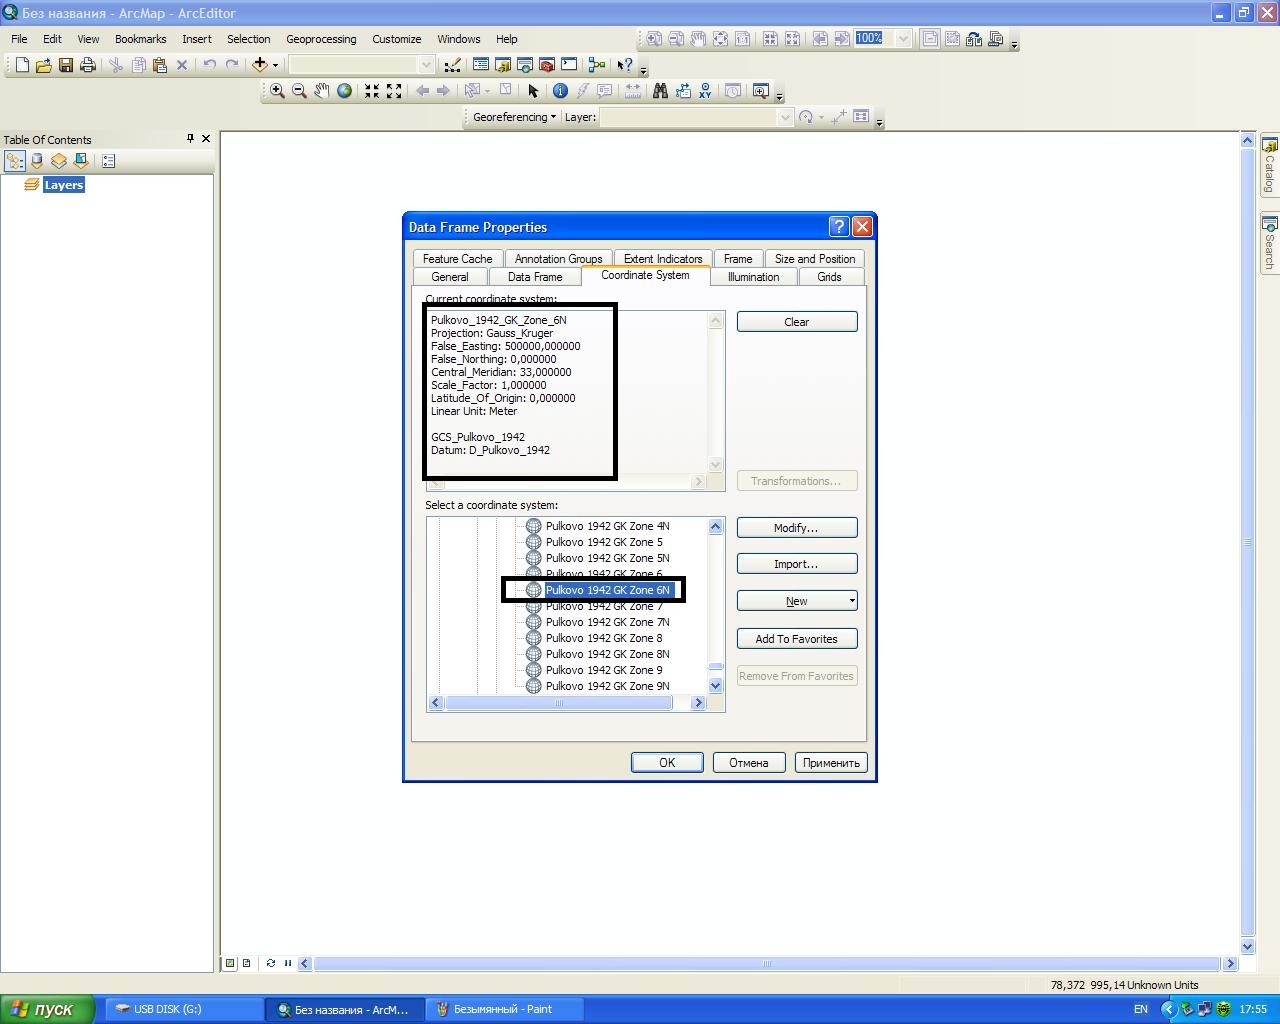Open the Editor toolbar icon
1280x1024 pixels.
(x=453, y=65)
